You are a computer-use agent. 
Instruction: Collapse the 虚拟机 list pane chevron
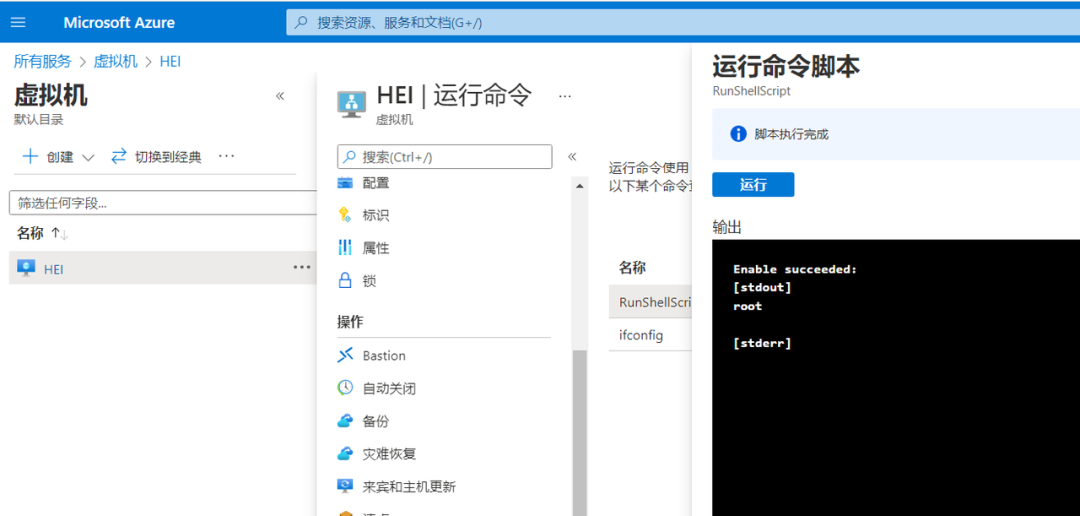coord(280,96)
